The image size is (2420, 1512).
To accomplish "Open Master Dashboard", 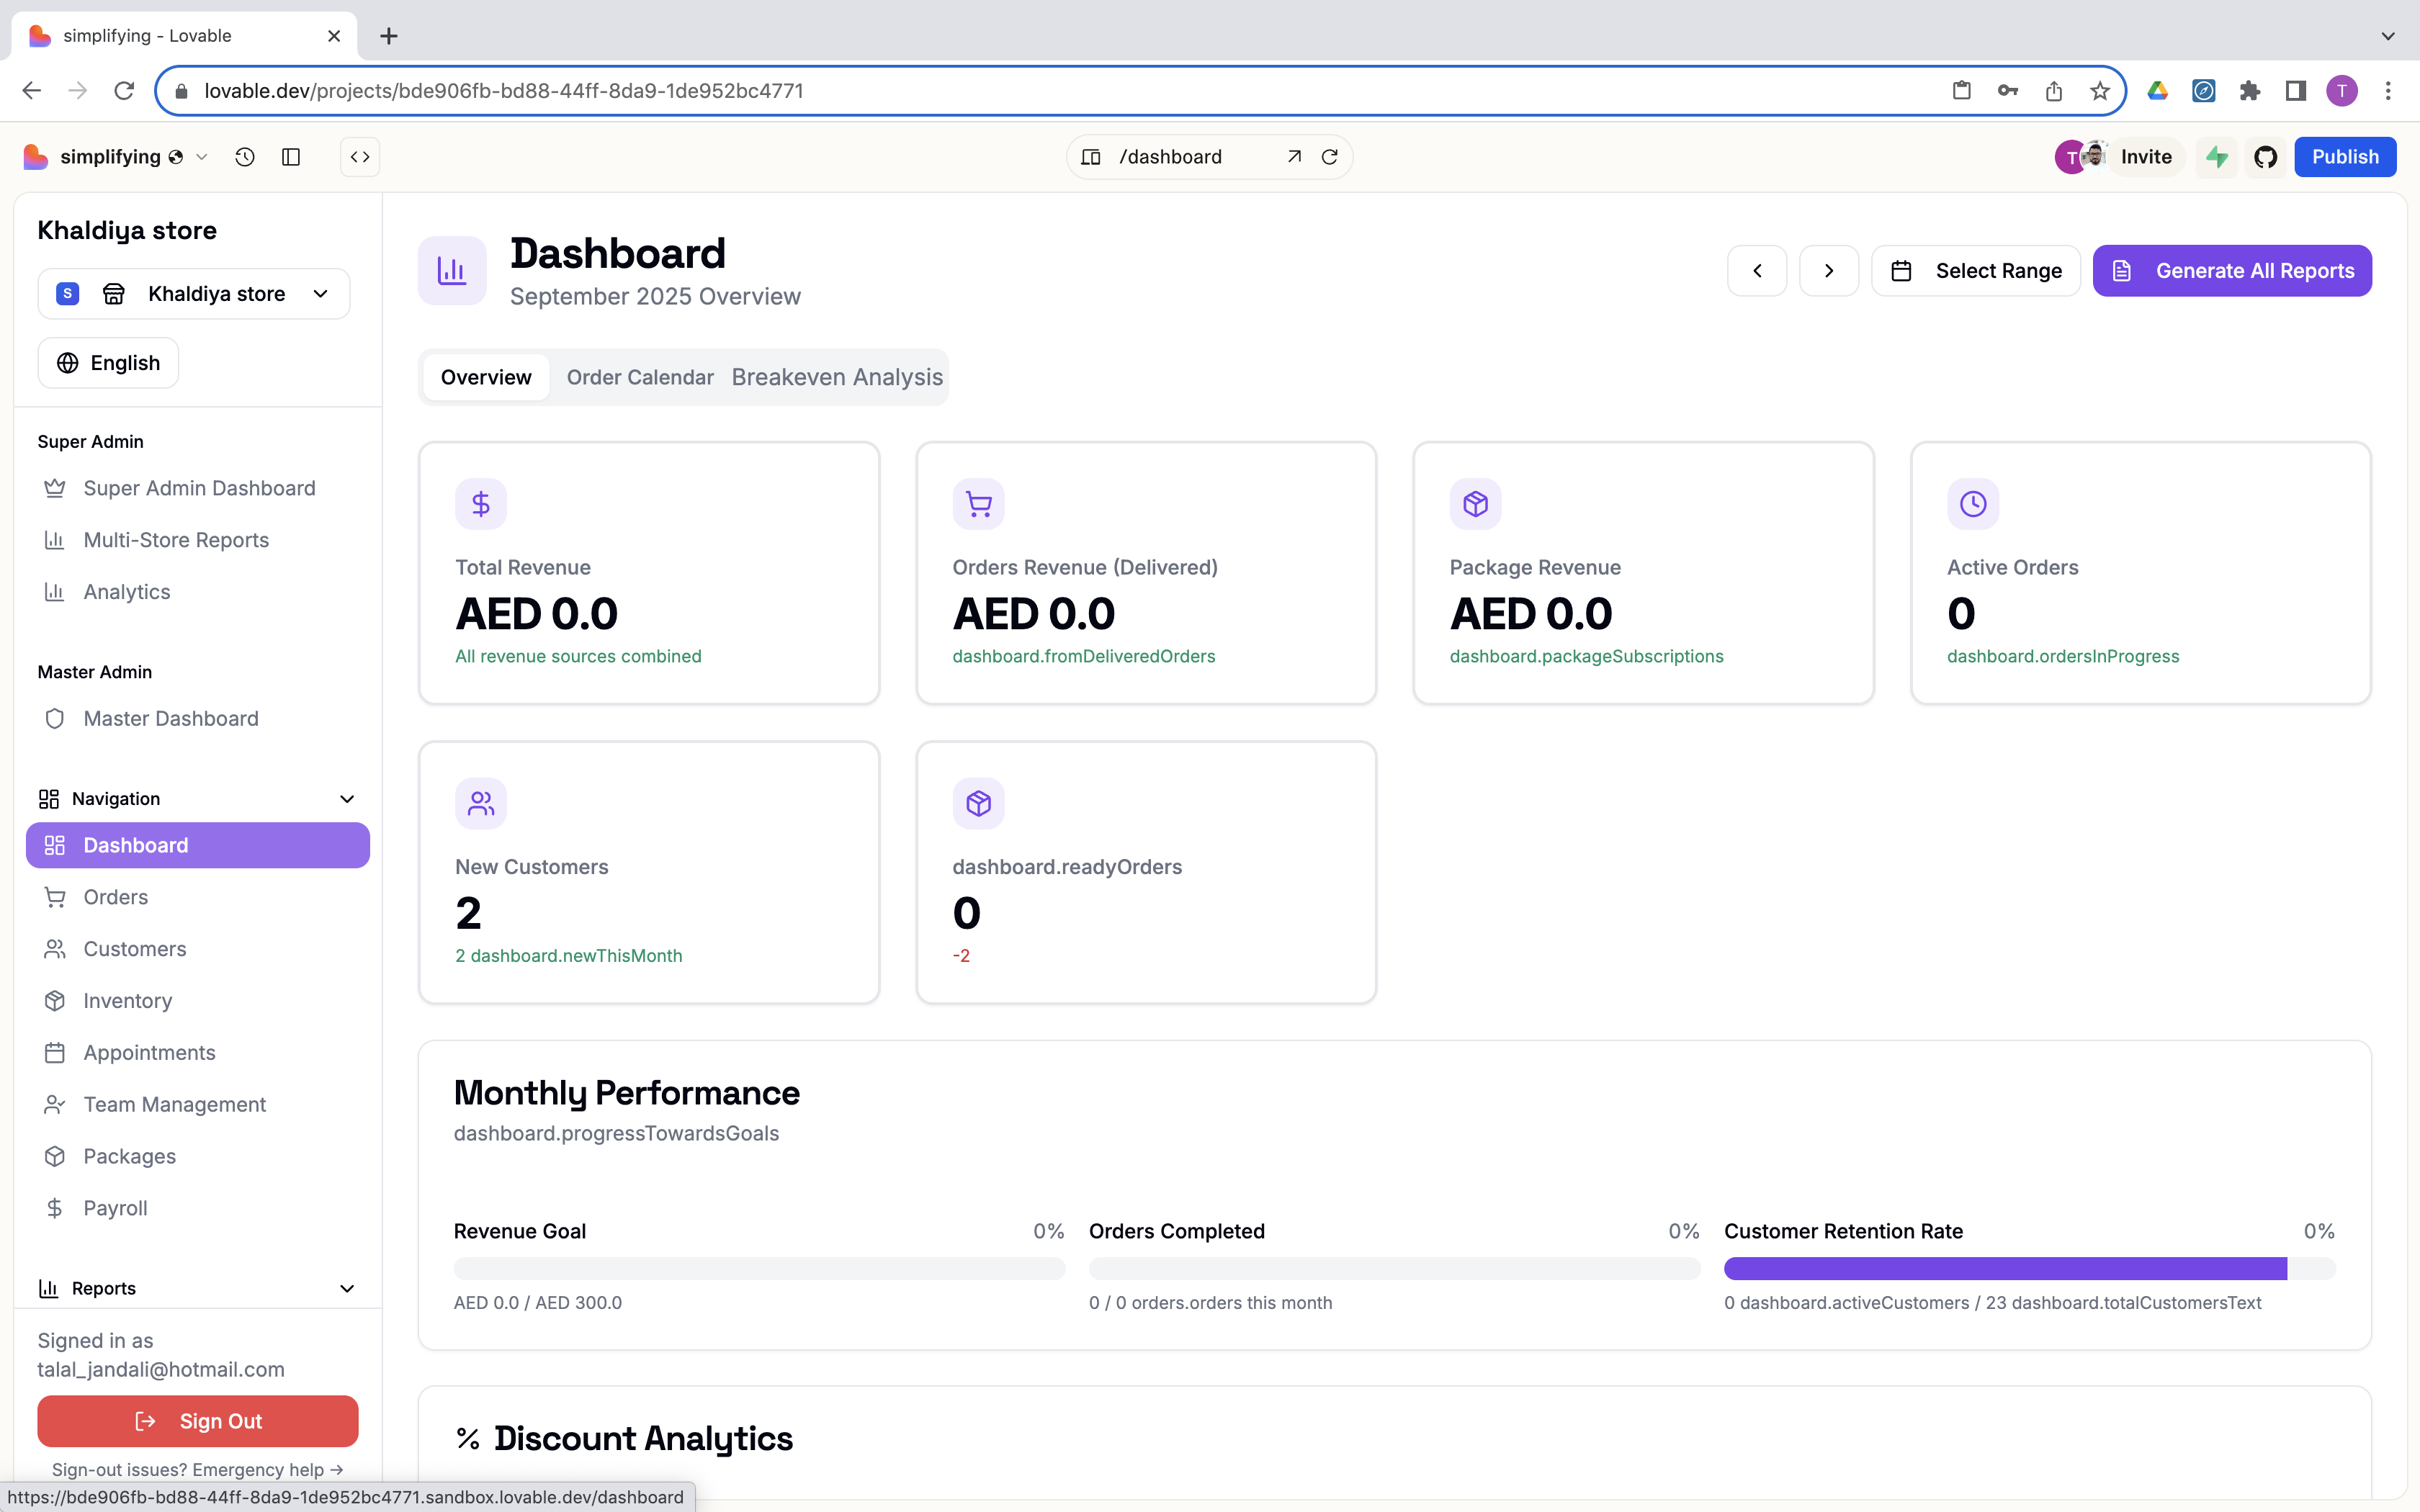I will [x=197, y=719].
